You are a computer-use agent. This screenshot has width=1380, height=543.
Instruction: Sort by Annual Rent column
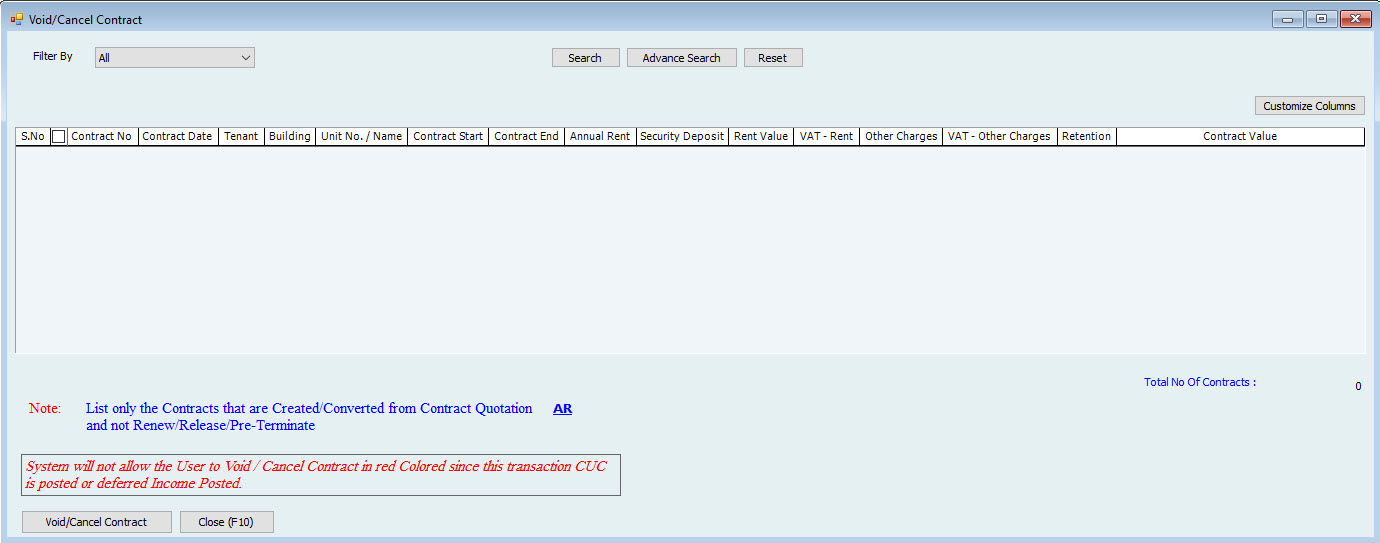[x=600, y=137]
